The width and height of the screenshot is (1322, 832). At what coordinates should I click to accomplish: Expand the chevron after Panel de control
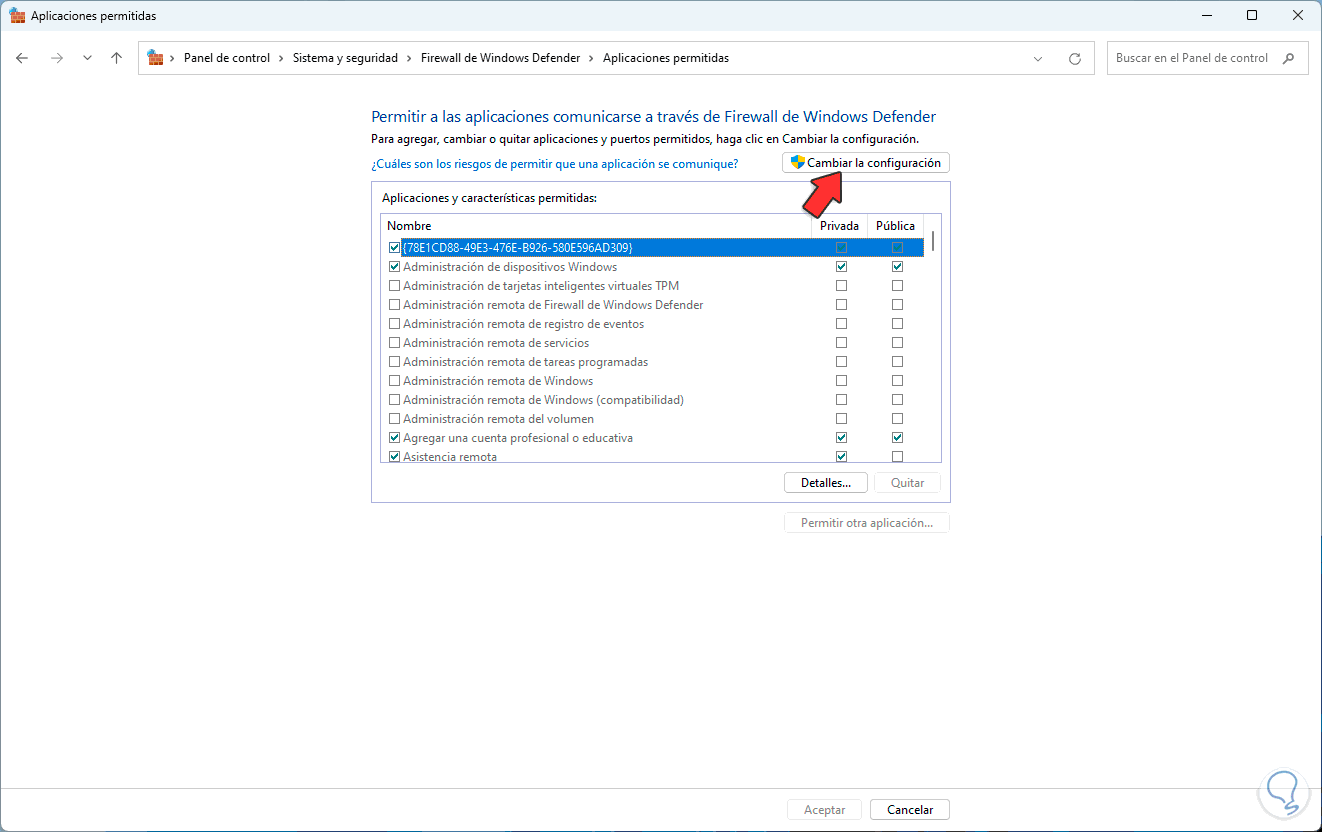click(x=281, y=58)
